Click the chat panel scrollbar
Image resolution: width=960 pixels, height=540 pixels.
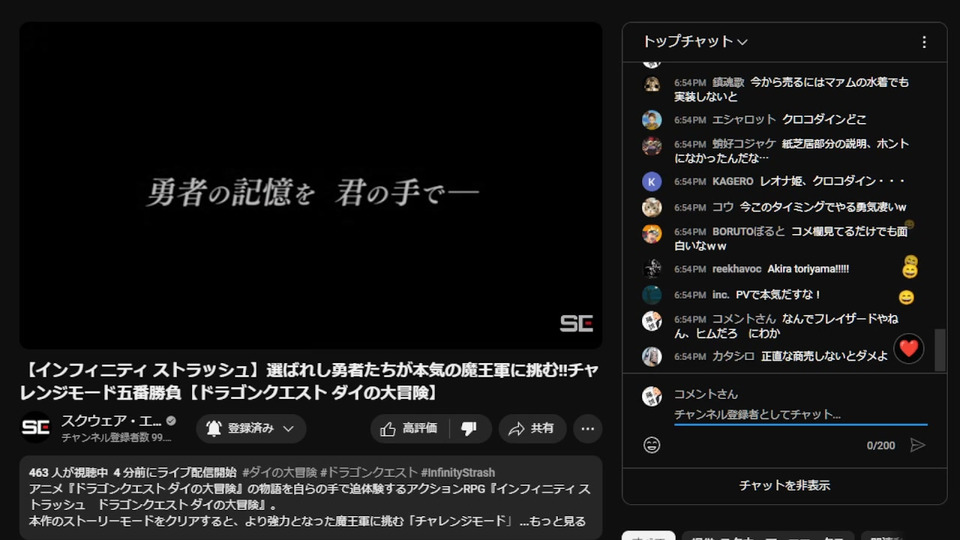click(x=940, y=350)
